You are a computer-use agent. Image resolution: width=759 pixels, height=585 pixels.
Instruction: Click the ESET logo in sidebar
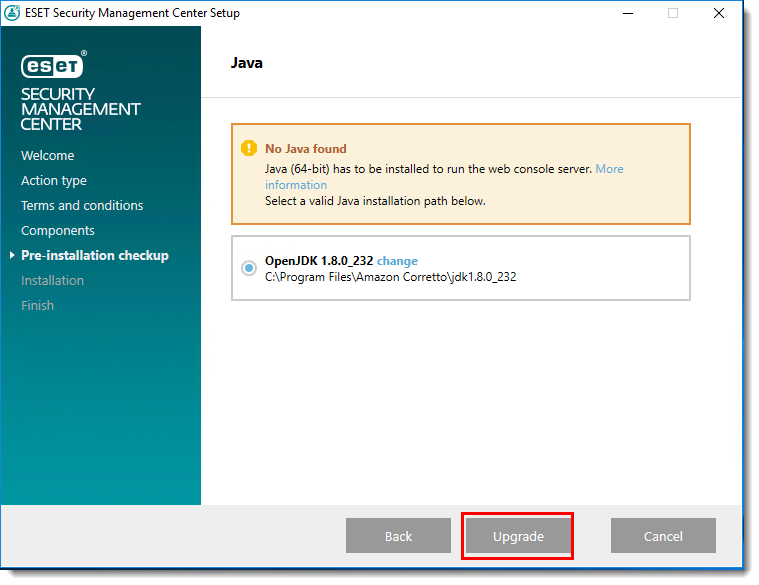[x=54, y=65]
